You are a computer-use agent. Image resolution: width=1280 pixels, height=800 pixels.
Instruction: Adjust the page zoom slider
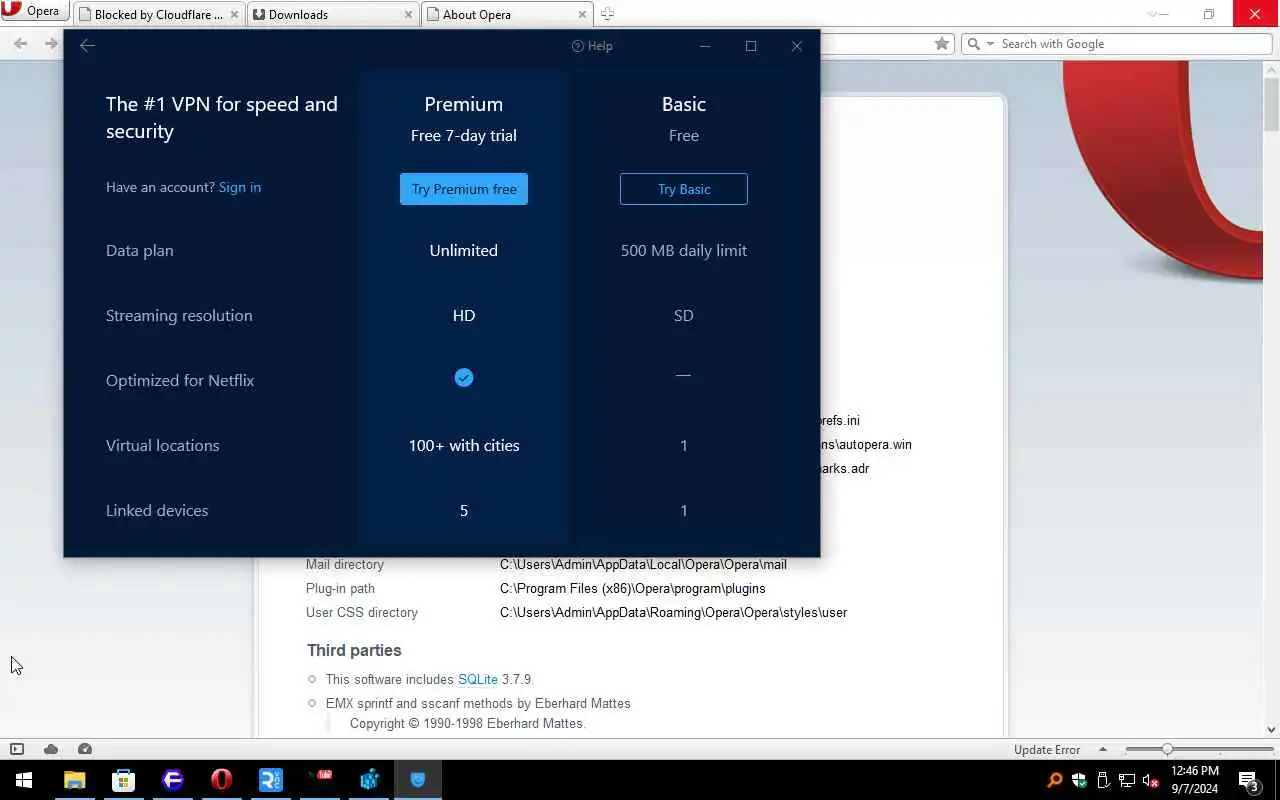pos(1166,749)
